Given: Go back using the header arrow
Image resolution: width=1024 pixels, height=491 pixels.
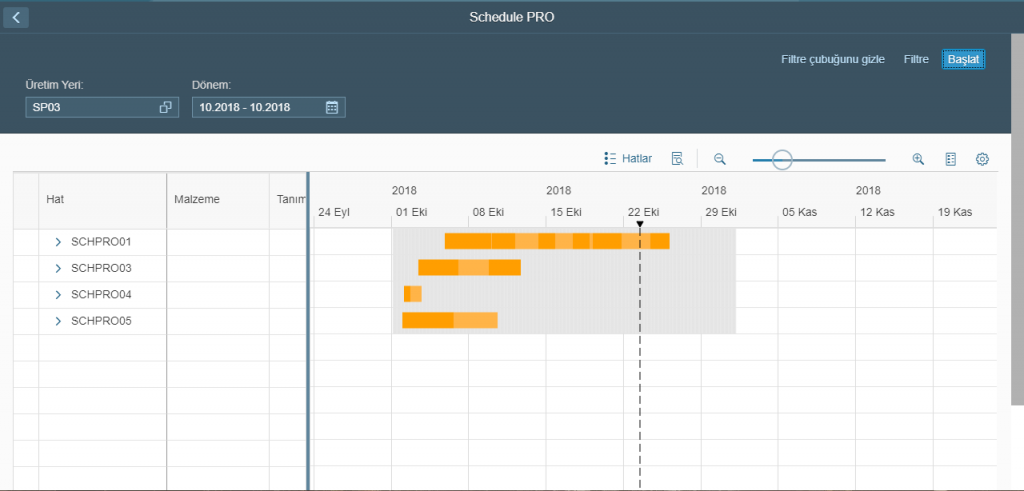Looking at the screenshot, I should coord(16,18).
